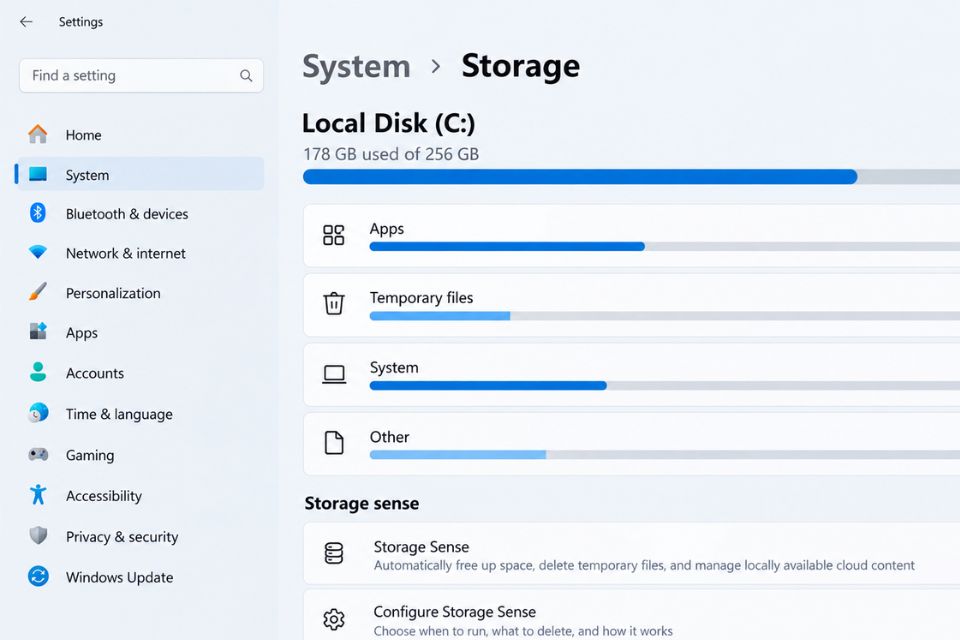This screenshot has height=640, width=960.
Task: Click the Time & language globe icon
Action: tap(38, 413)
